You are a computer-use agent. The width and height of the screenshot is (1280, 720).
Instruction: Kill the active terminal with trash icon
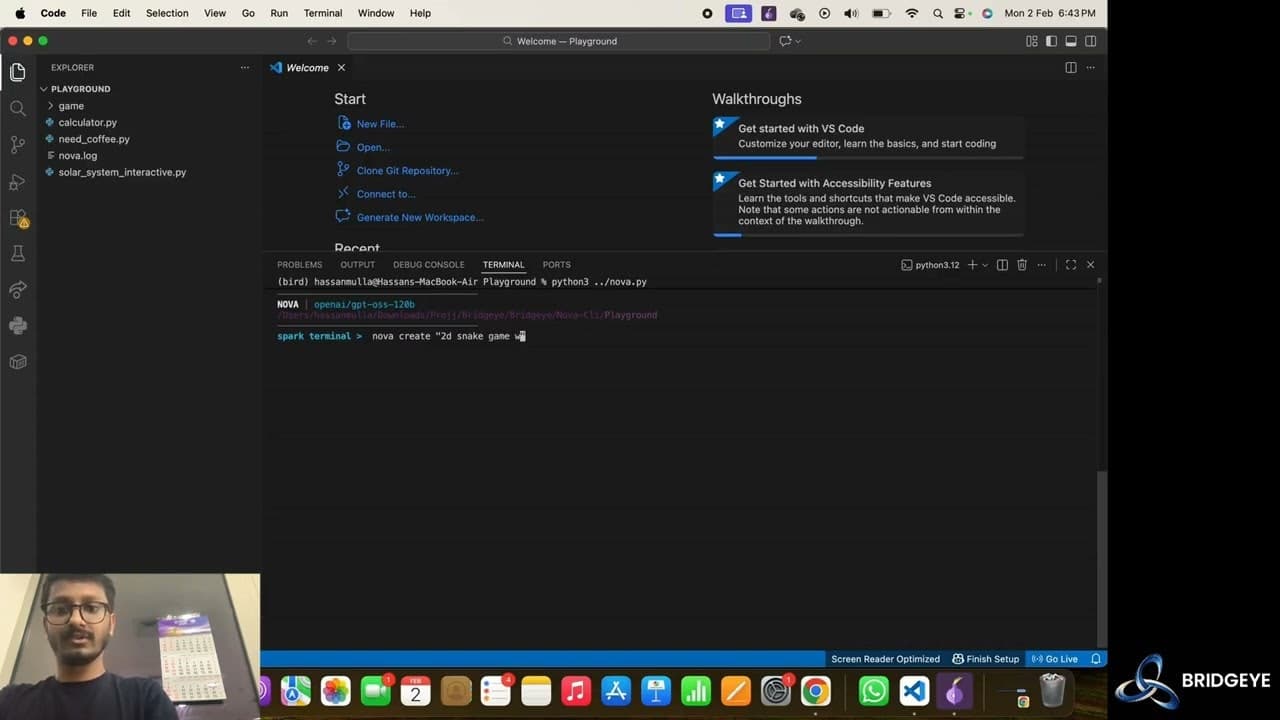click(x=1021, y=264)
